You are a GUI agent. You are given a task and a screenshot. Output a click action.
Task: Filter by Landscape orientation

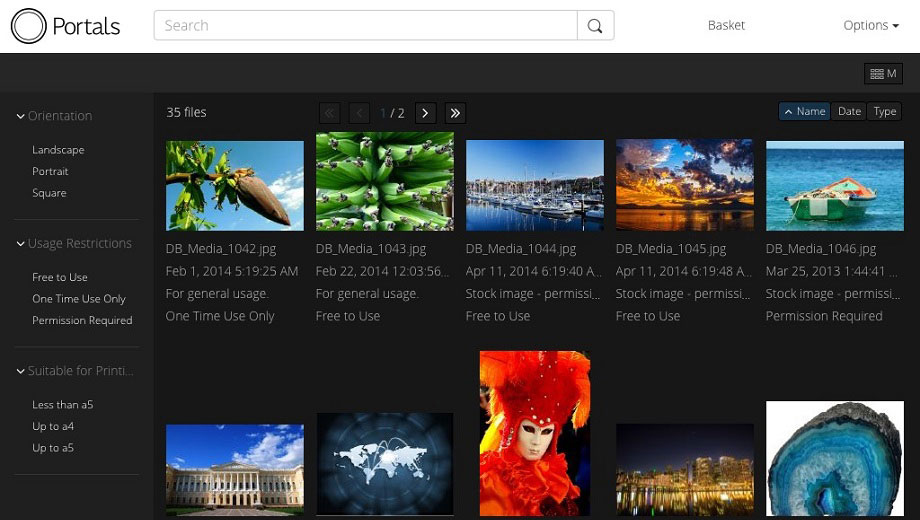[58, 150]
